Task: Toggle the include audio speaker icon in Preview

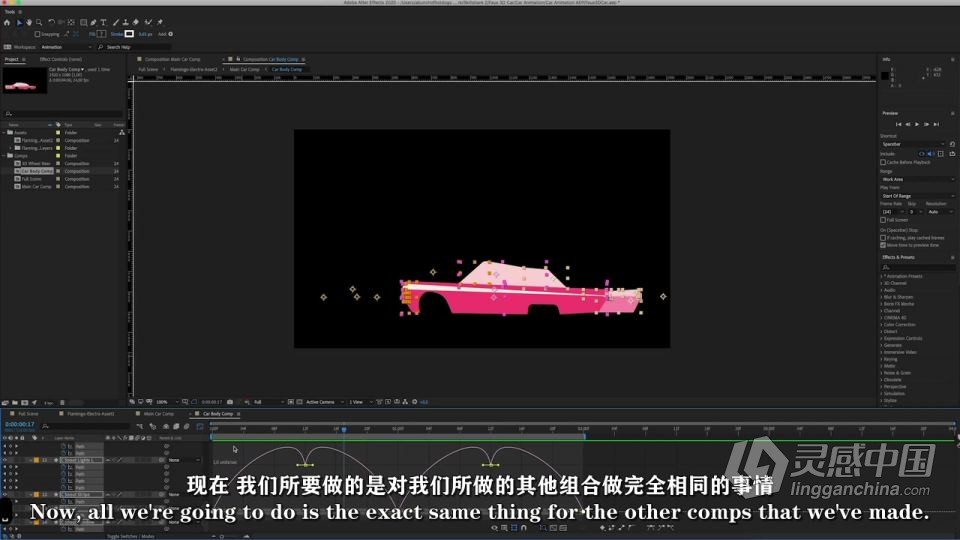Action: coord(931,154)
